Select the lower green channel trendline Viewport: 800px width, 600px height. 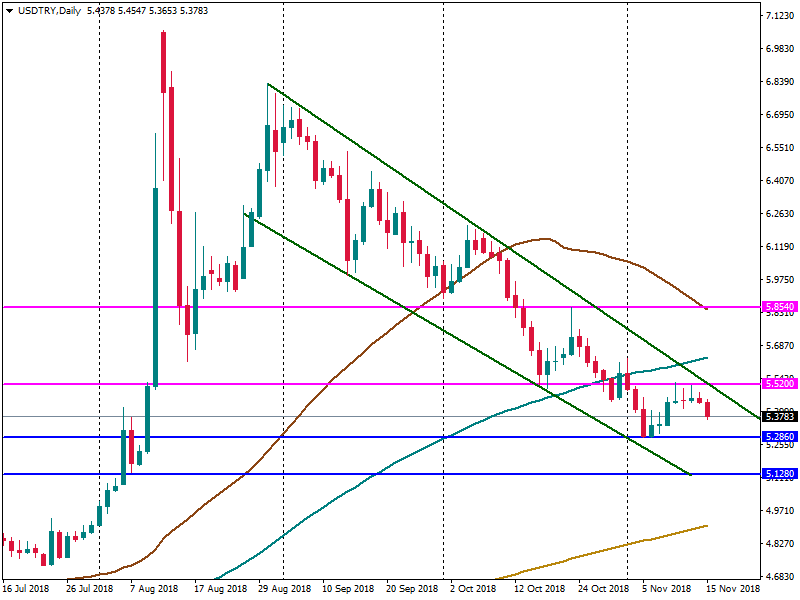400,301
